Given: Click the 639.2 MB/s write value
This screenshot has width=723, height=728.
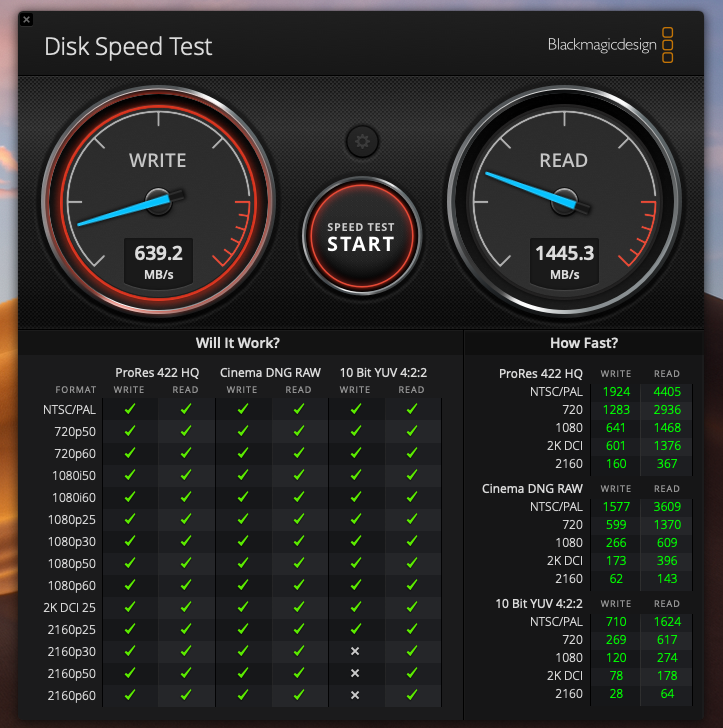Looking at the screenshot, I should pos(158,262).
